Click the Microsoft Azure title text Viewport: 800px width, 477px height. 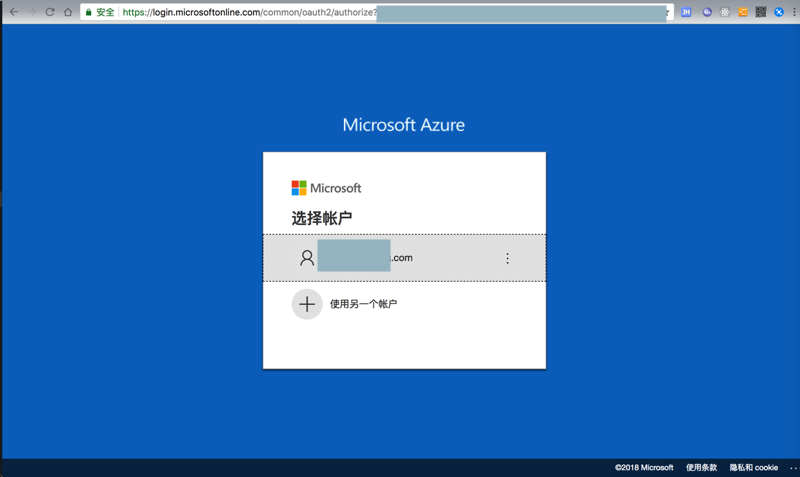point(404,125)
